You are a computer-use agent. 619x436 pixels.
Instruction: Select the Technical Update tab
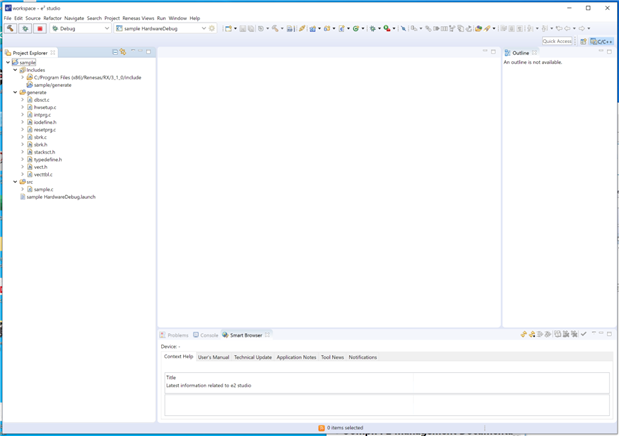click(x=252, y=357)
